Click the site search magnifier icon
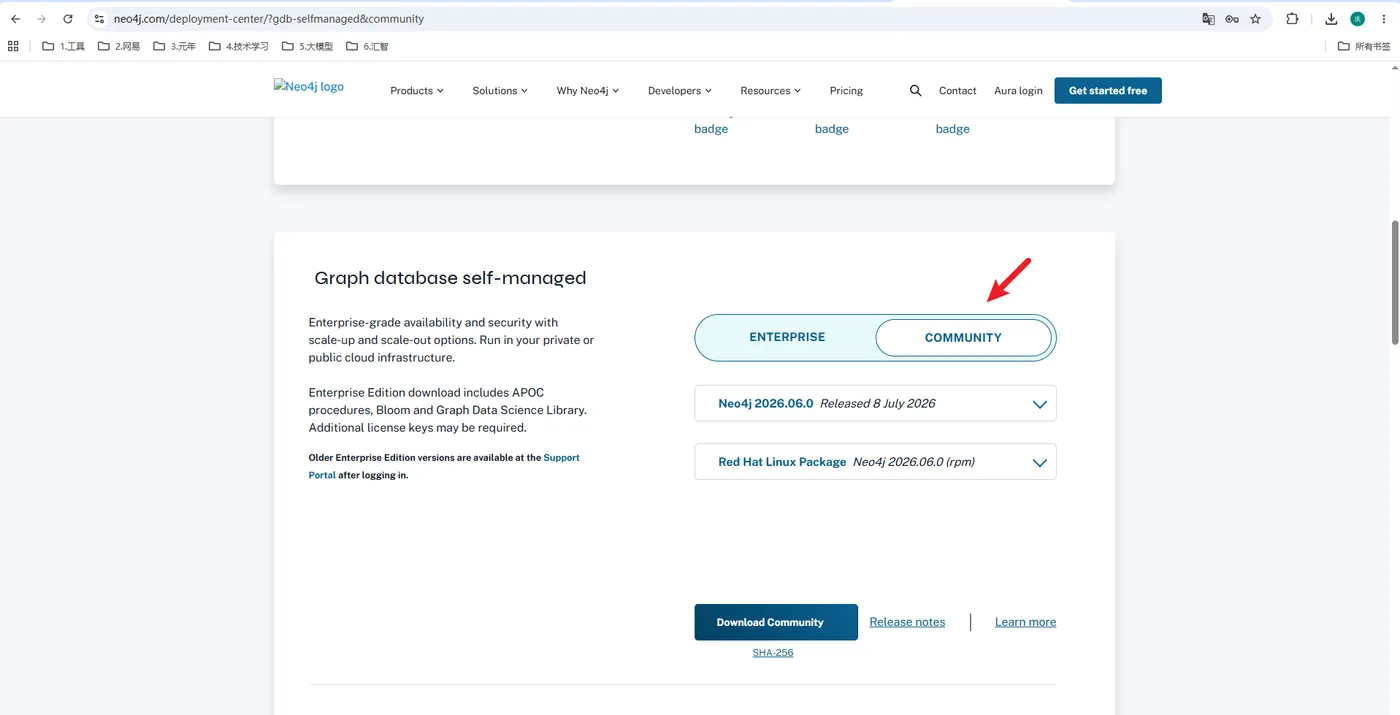The height and width of the screenshot is (715, 1400). [915, 90]
